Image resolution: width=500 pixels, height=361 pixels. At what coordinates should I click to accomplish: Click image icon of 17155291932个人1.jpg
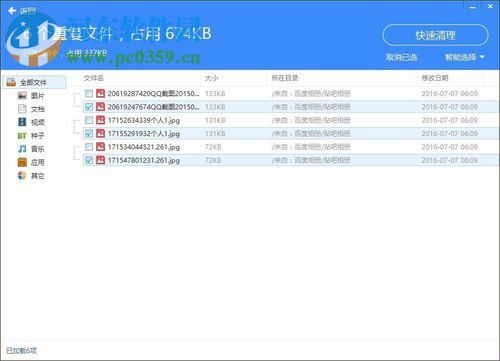coord(100,133)
